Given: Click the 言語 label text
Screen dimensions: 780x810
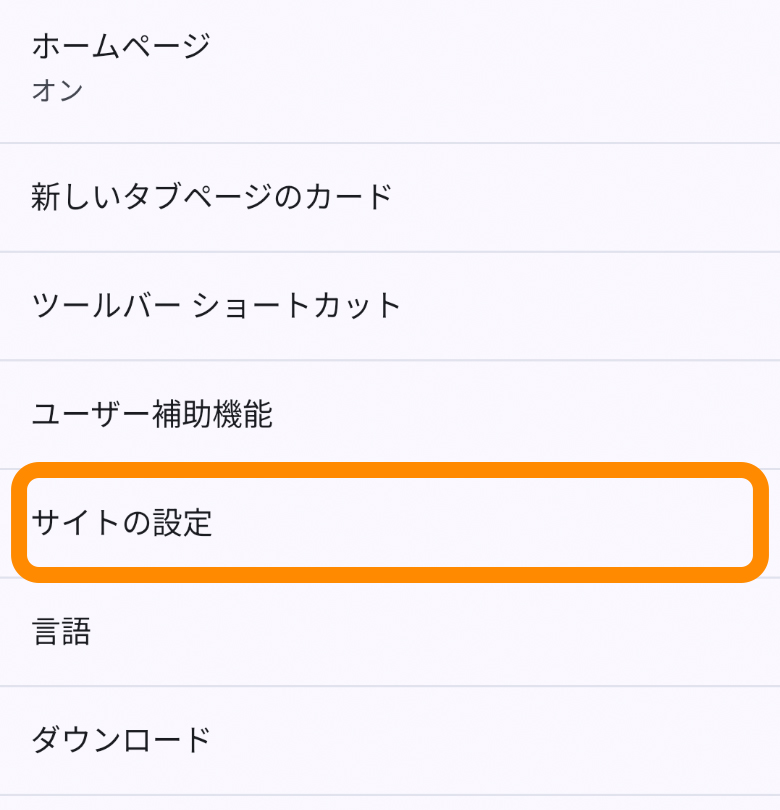Looking at the screenshot, I should [61, 632].
